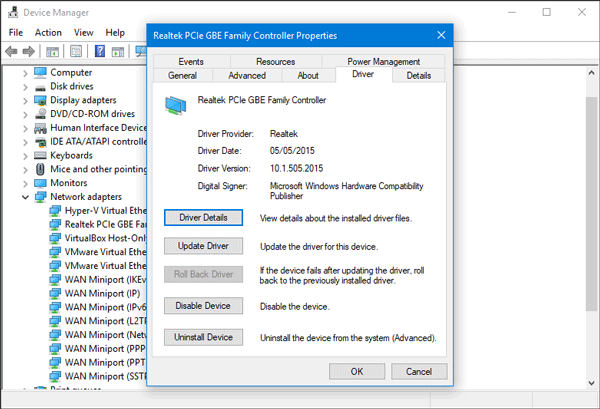Switch to the Resources tab
This screenshot has width=600, height=409.
tap(276, 62)
